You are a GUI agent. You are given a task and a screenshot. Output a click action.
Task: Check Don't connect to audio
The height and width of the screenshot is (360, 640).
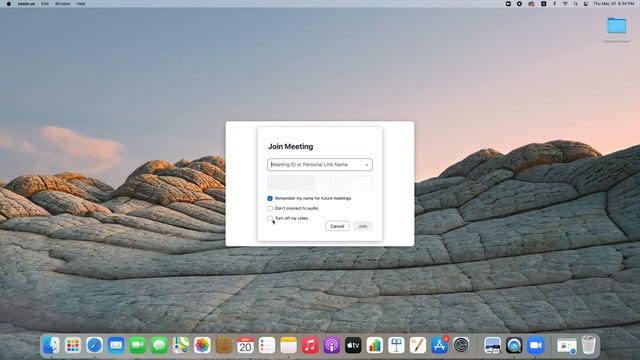(270, 208)
